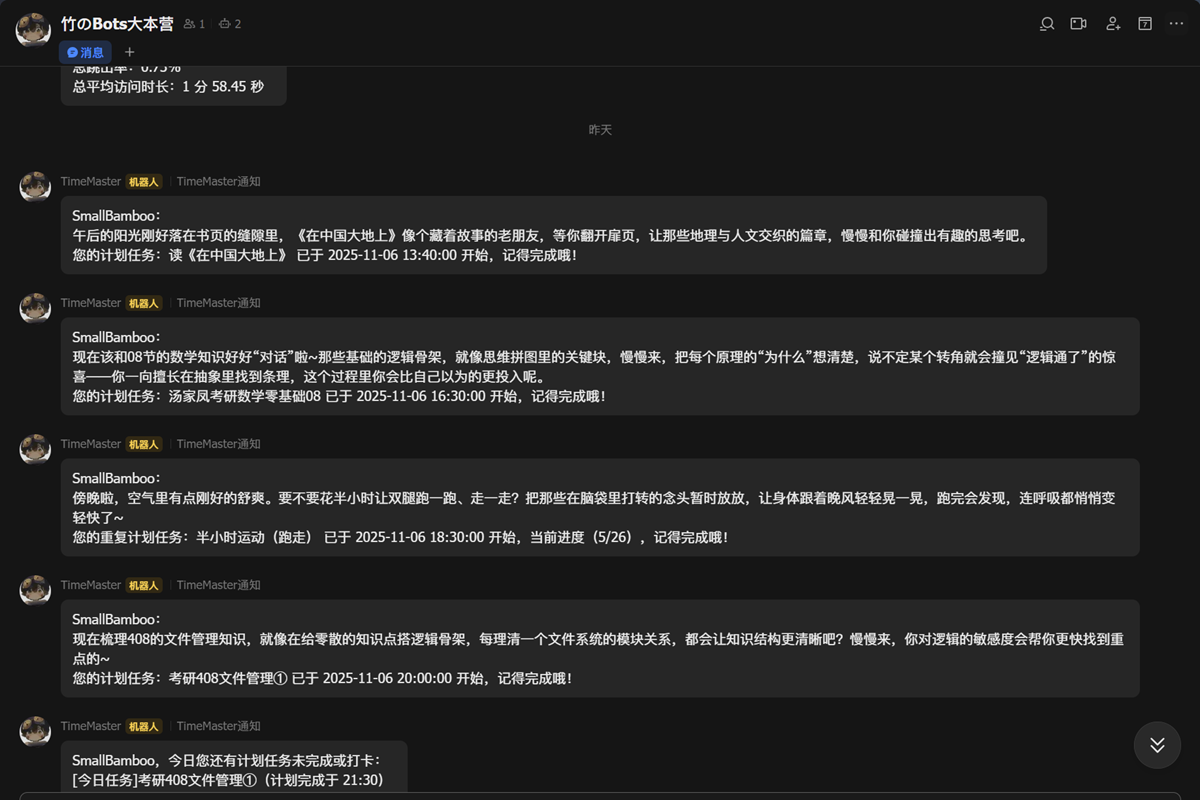Click the invite member icon in top bar
This screenshot has width=1200, height=800.
[x=1112, y=23]
